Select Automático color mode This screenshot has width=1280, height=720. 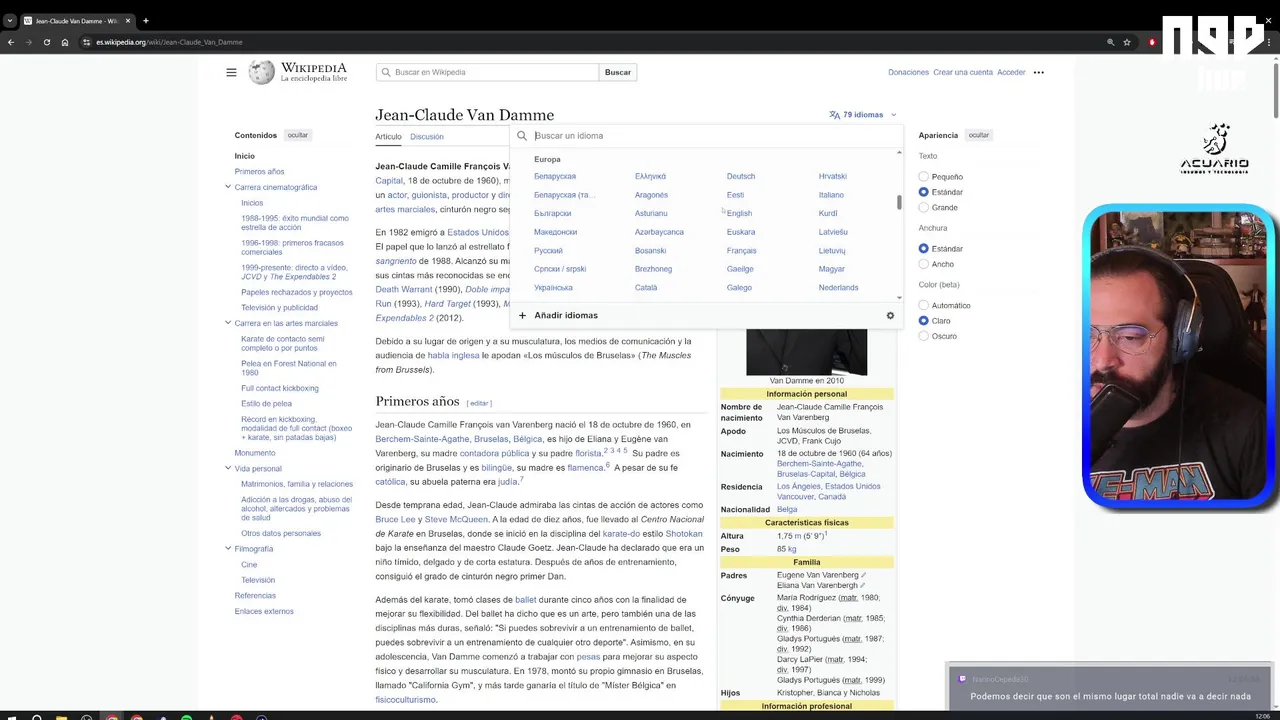(924, 305)
